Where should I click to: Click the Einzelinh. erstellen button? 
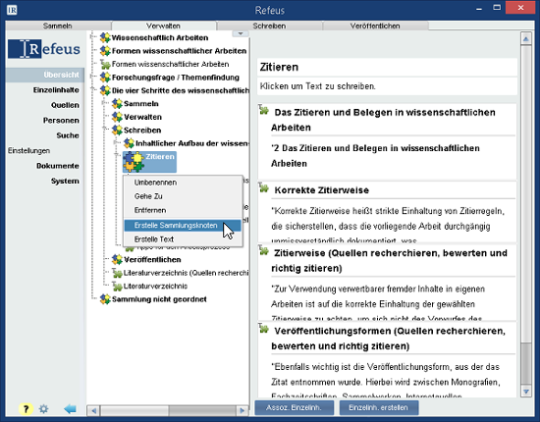(x=378, y=408)
